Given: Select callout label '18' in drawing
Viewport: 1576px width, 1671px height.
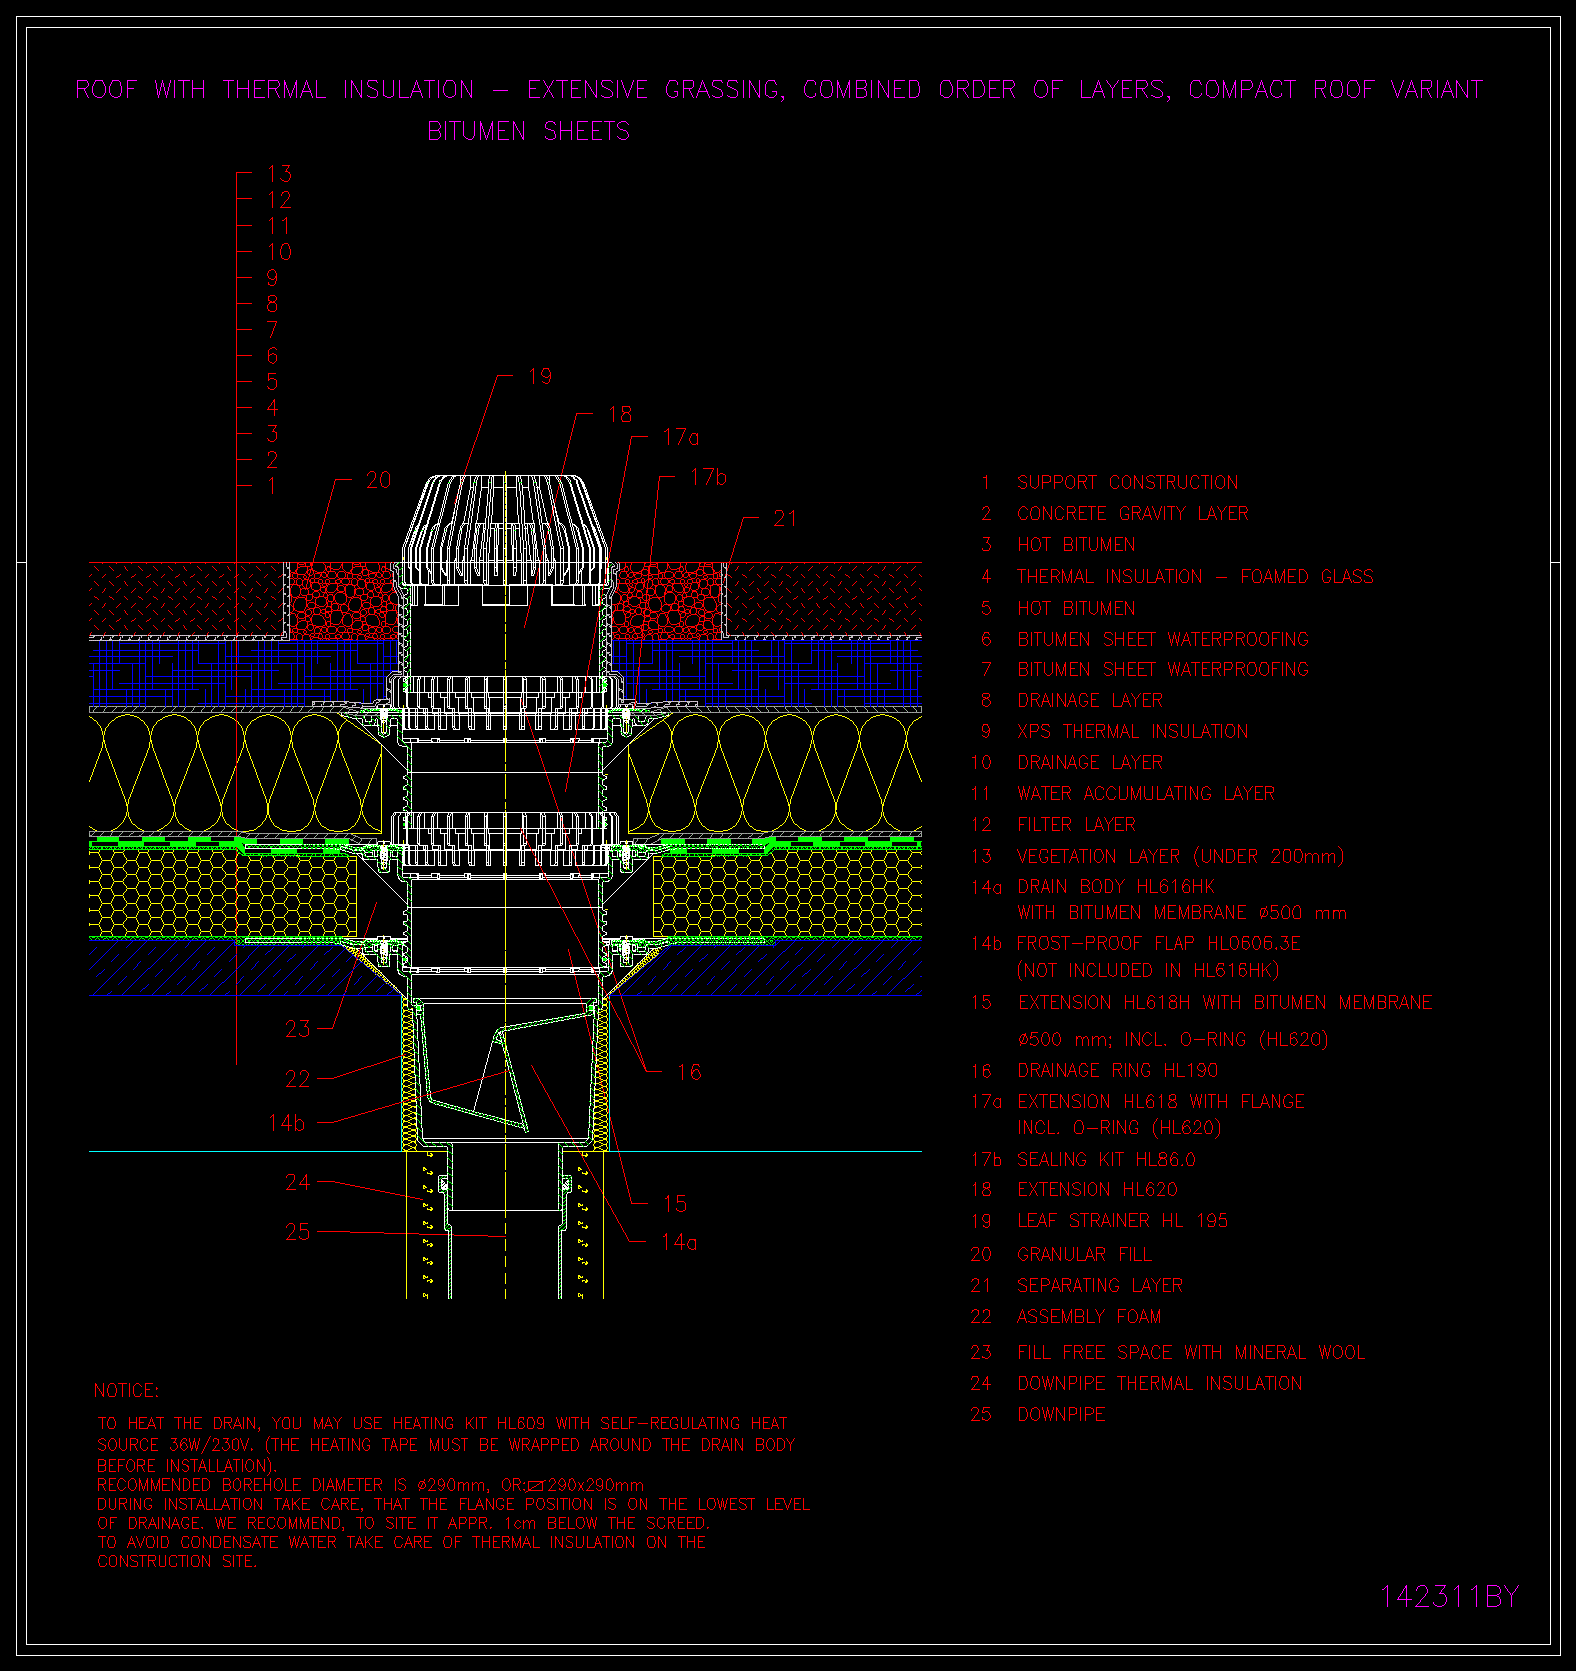Looking at the screenshot, I should tap(620, 414).
